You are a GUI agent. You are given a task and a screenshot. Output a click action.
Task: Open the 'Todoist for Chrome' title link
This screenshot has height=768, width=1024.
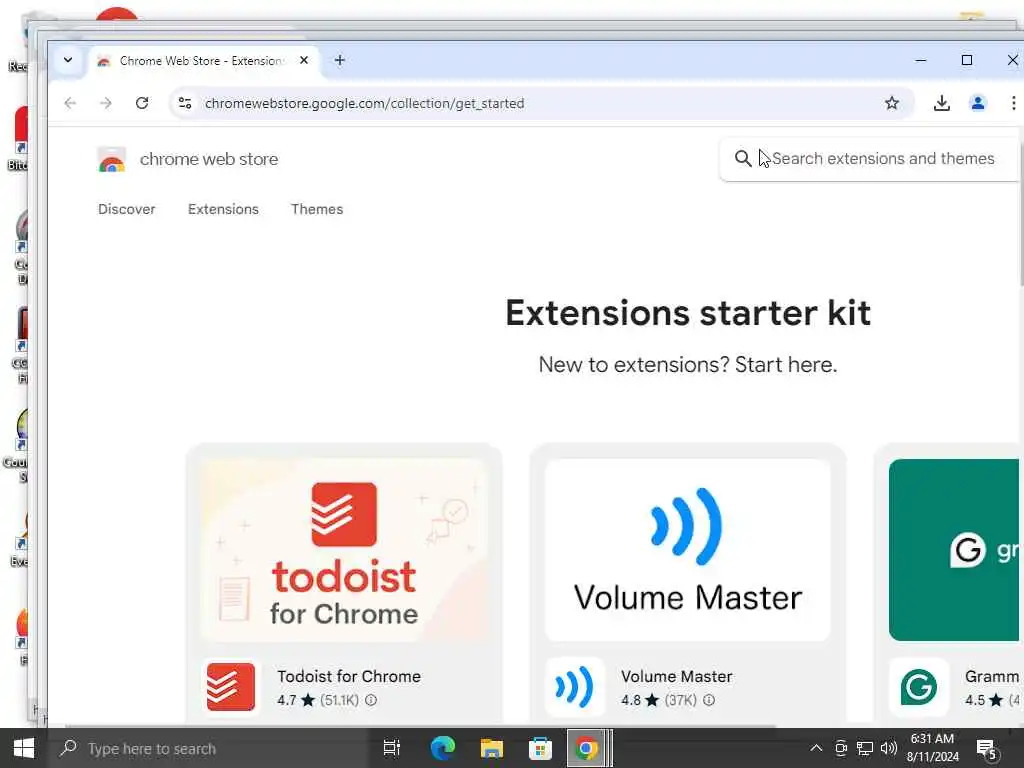pos(349,677)
